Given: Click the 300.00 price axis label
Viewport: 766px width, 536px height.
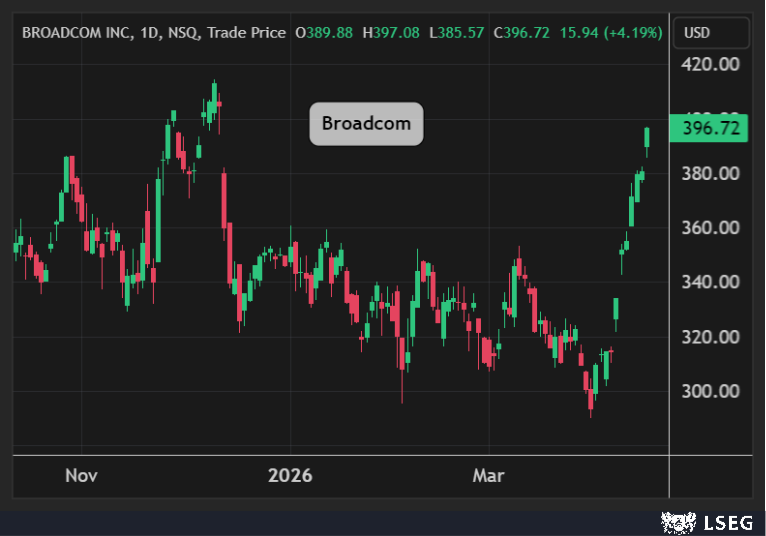Looking at the screenshot, I should click(710, 391).
